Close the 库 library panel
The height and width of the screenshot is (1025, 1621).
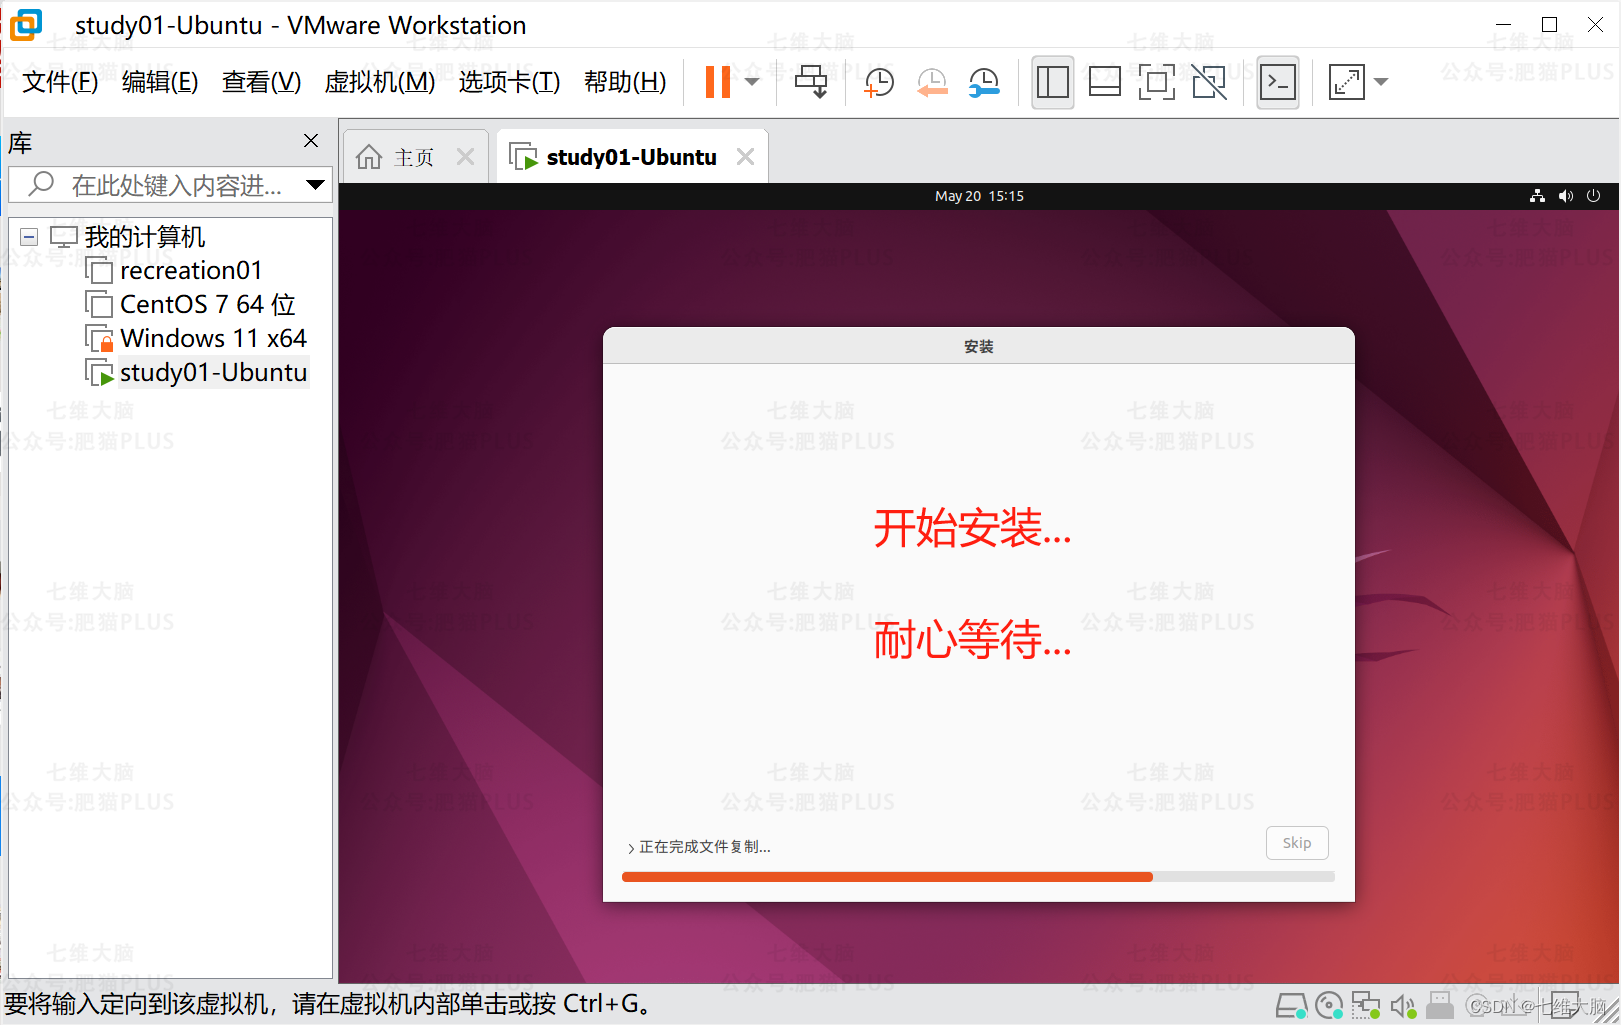(x=311, y=141)
